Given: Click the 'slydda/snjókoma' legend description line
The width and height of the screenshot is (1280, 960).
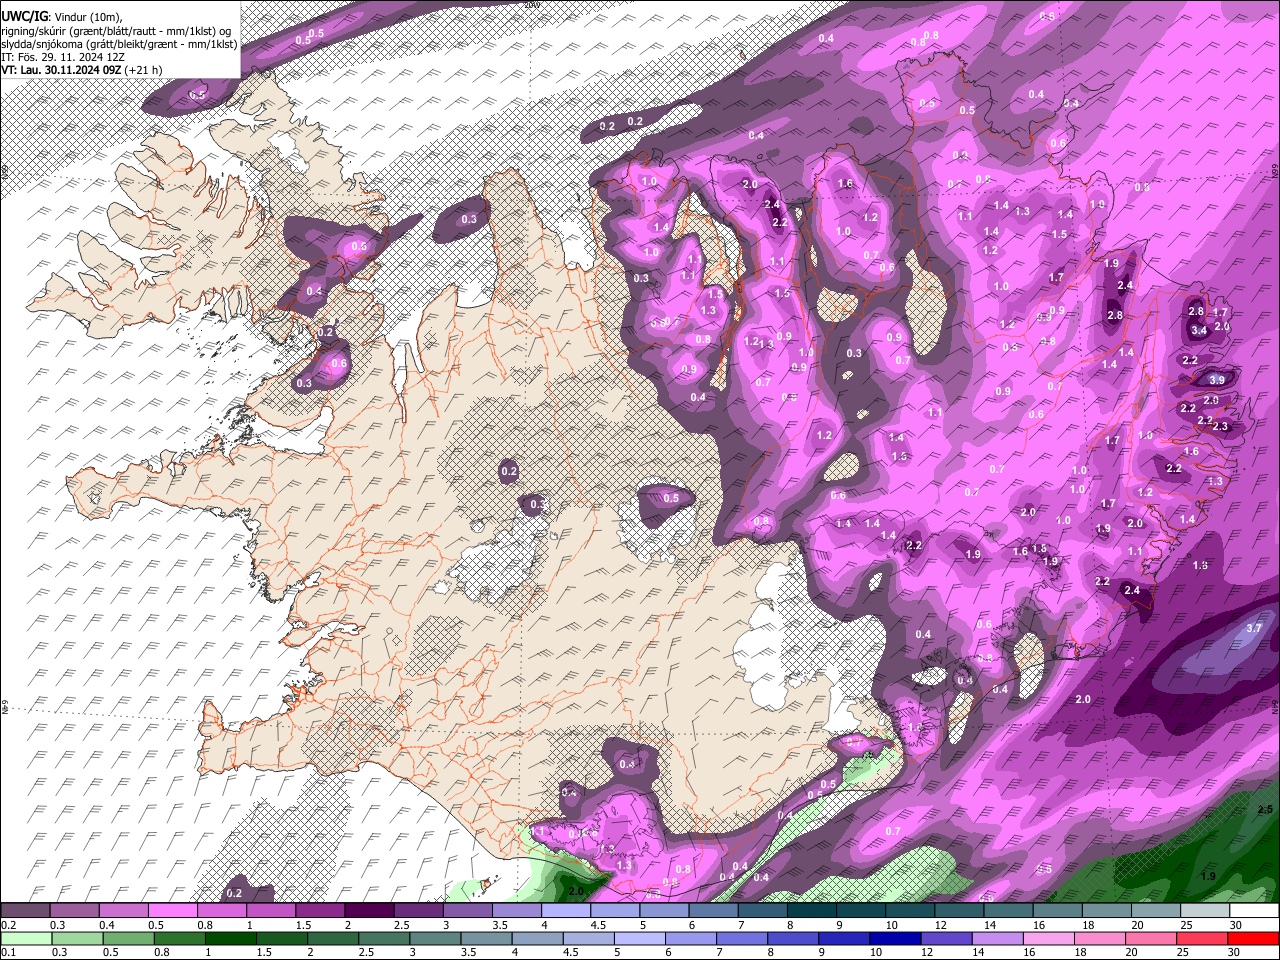Looking at the screenshot, I should pos(119,44).
